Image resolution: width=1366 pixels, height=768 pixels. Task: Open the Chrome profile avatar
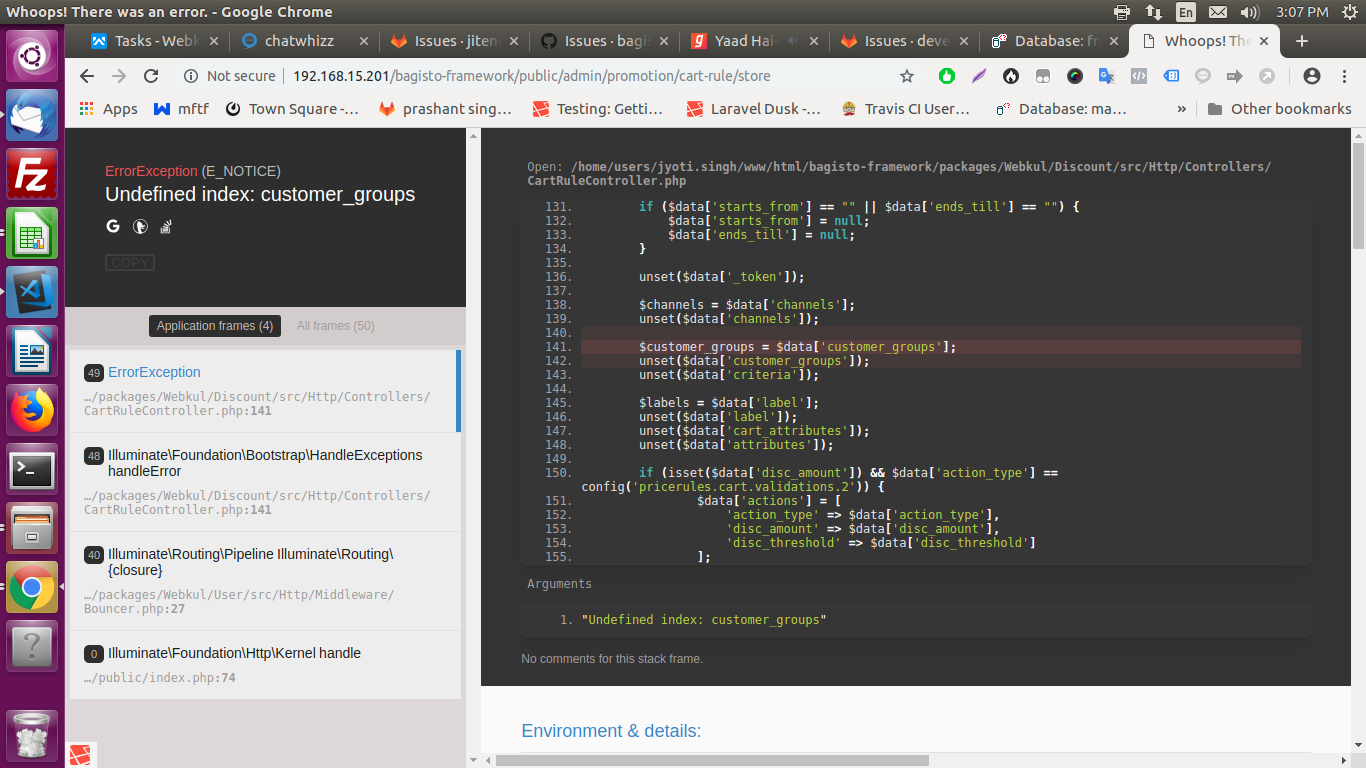click(x=1310, y=75)
